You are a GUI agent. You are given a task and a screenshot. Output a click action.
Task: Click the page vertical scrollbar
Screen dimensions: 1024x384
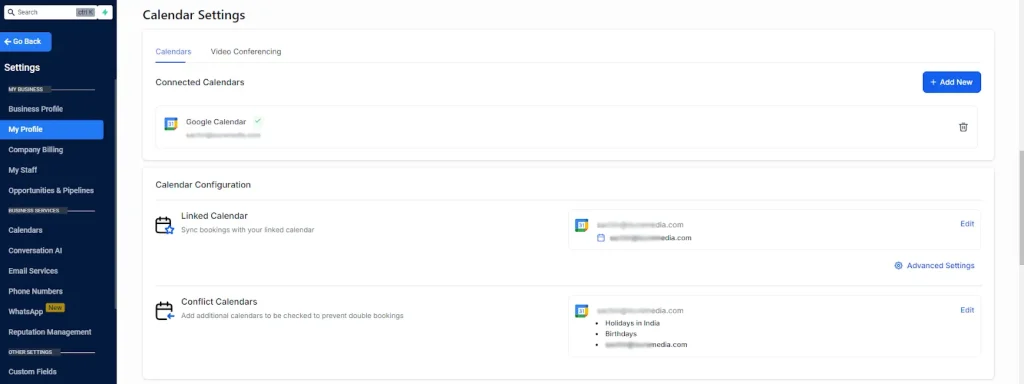coord(1020,208)
